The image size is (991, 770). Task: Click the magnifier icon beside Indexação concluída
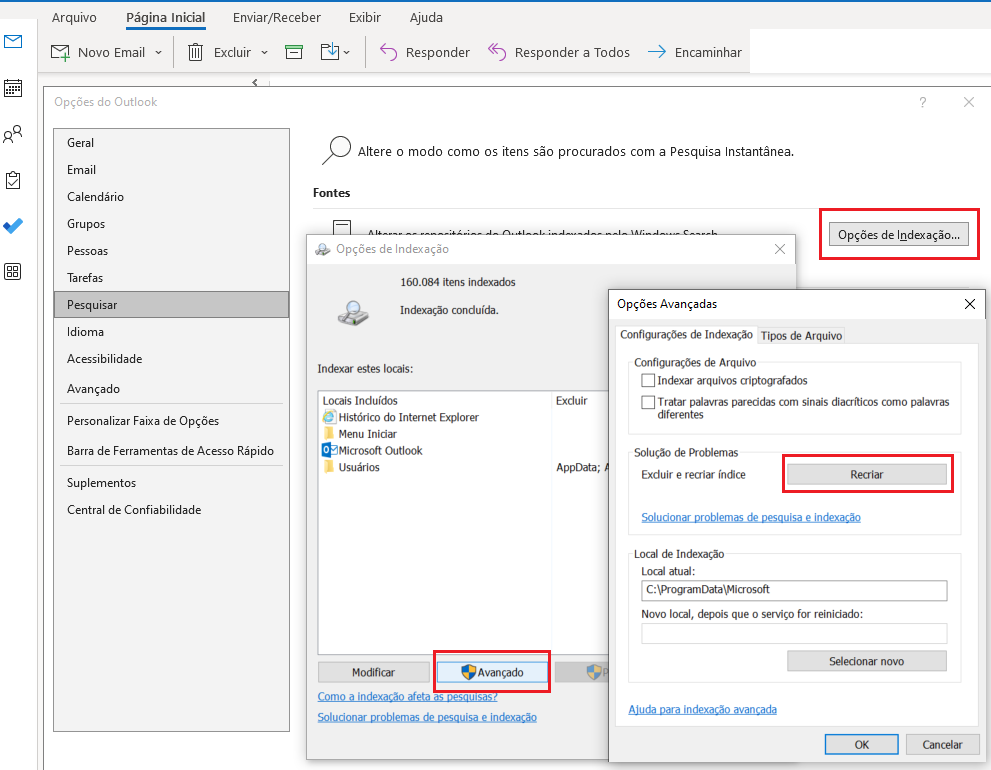(x=353, y=313)
